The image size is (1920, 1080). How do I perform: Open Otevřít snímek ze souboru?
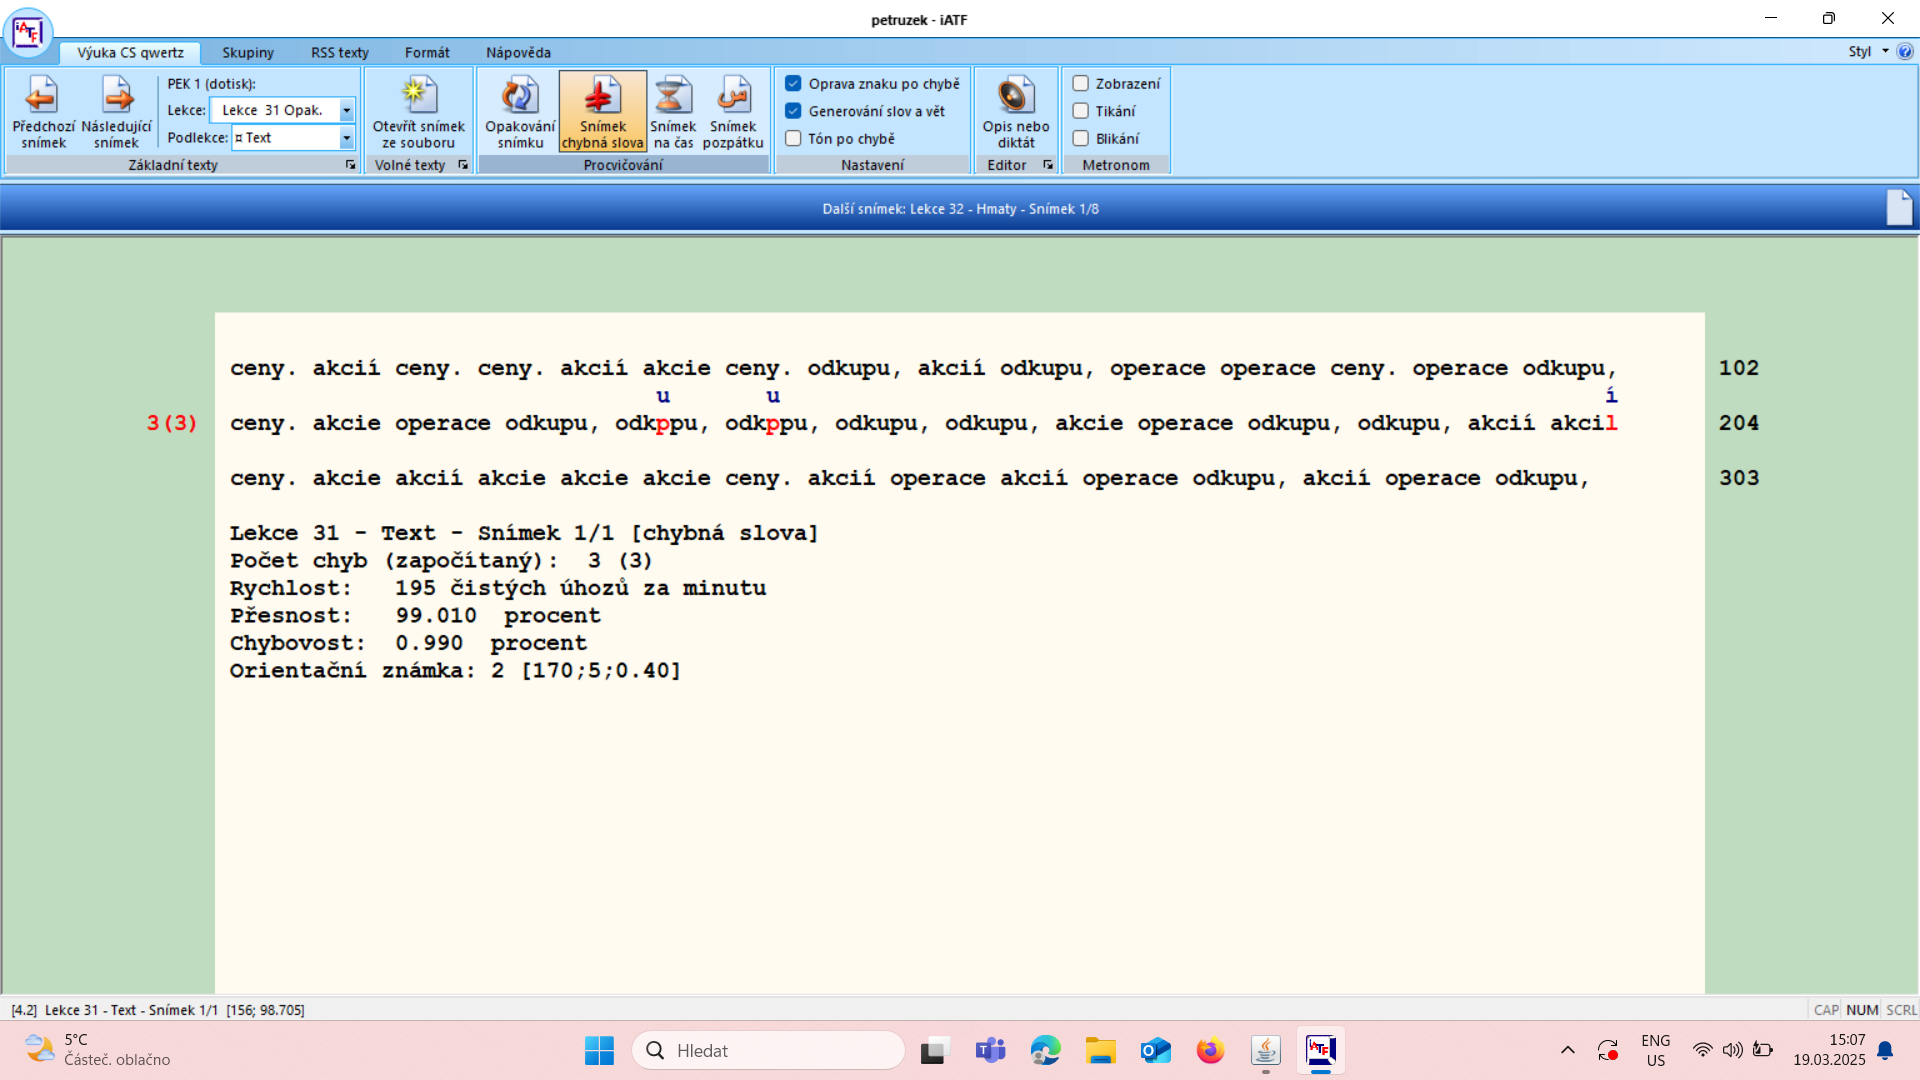point(419,112)
